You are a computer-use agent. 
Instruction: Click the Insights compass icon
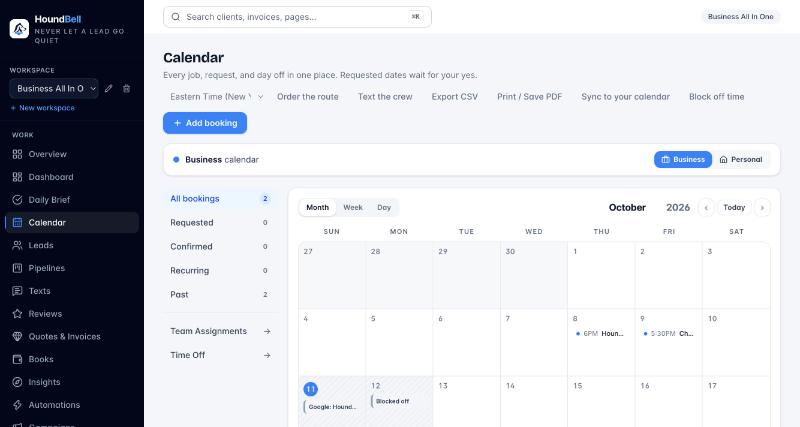tap(17, 382)
